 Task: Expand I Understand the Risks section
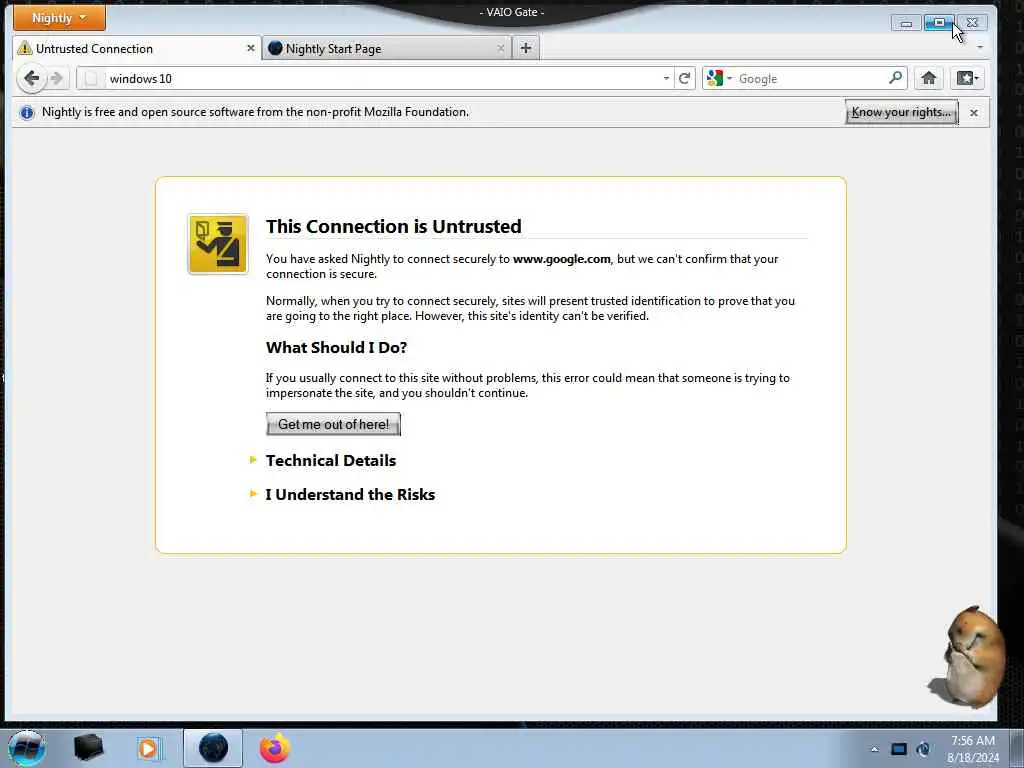pos(349,494)
